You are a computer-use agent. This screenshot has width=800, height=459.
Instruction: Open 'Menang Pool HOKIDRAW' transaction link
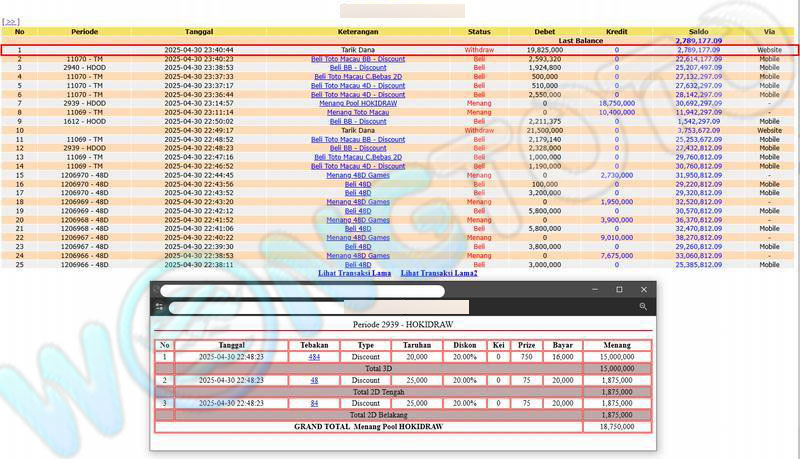358,103
